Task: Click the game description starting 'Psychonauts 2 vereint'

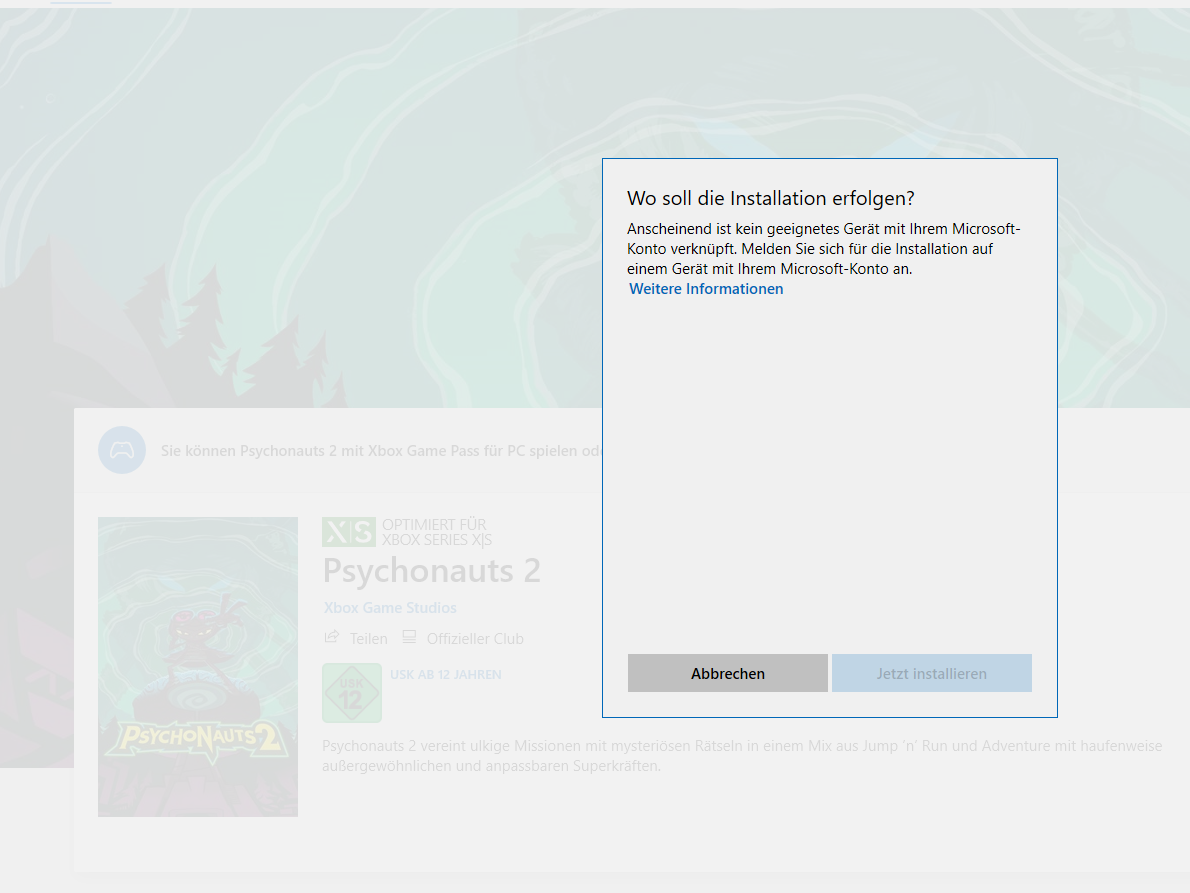Action: 741,756
